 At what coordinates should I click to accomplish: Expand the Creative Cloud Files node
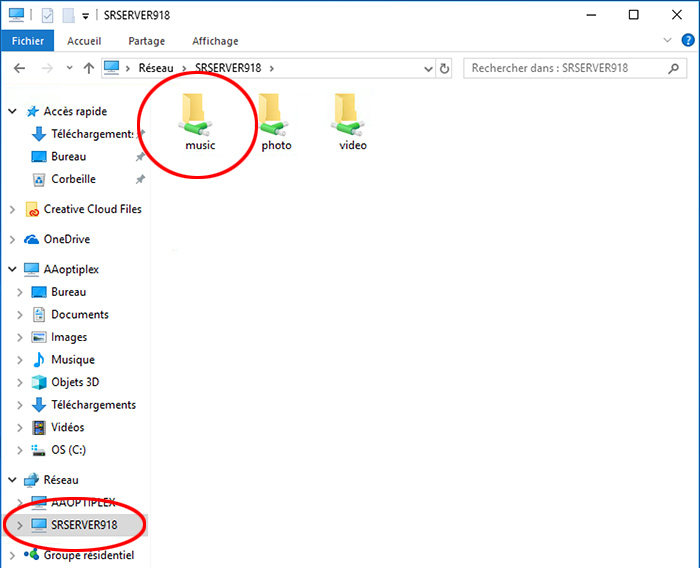[12, 209]
